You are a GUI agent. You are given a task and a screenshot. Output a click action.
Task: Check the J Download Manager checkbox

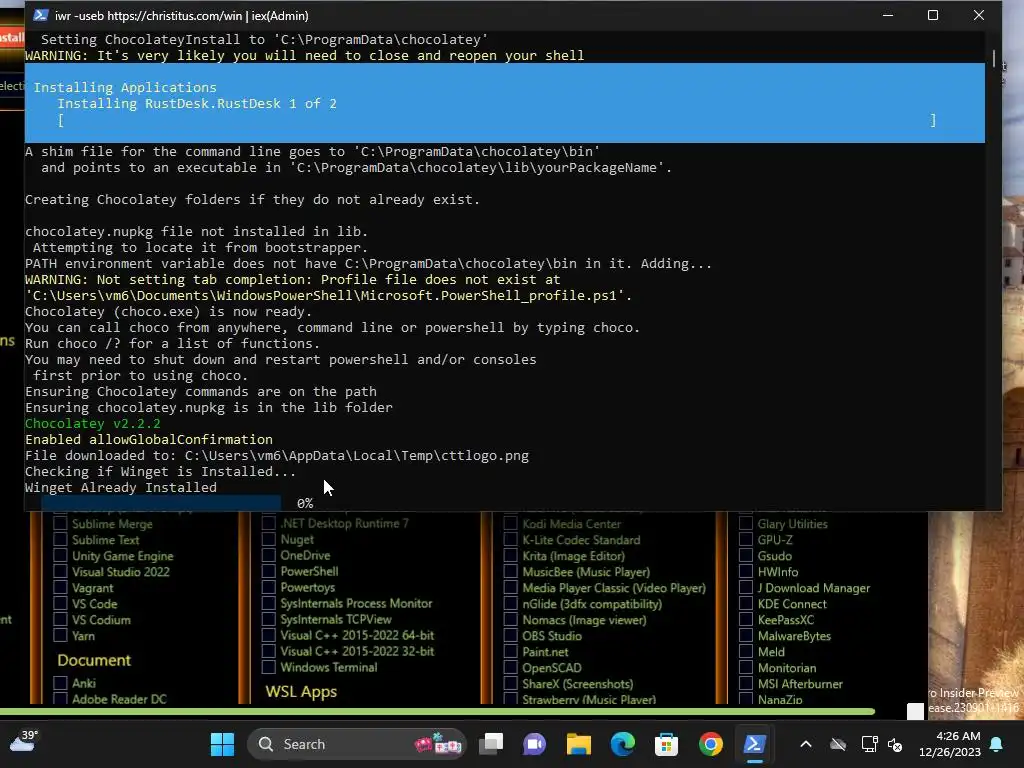[x=746, y=588]
